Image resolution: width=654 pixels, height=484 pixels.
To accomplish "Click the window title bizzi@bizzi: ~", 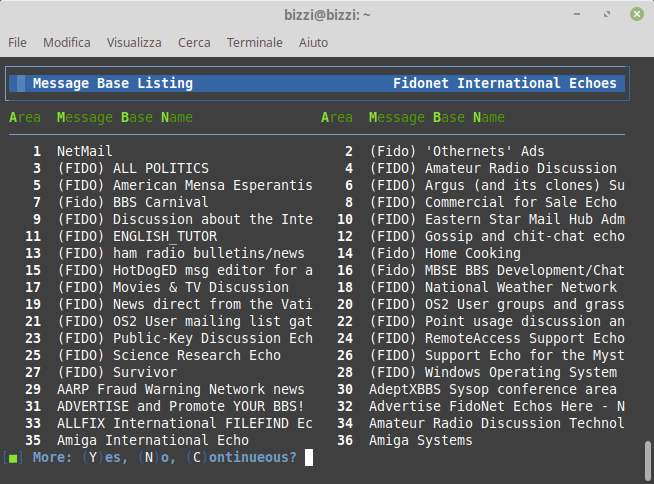I will click(327, 15).
